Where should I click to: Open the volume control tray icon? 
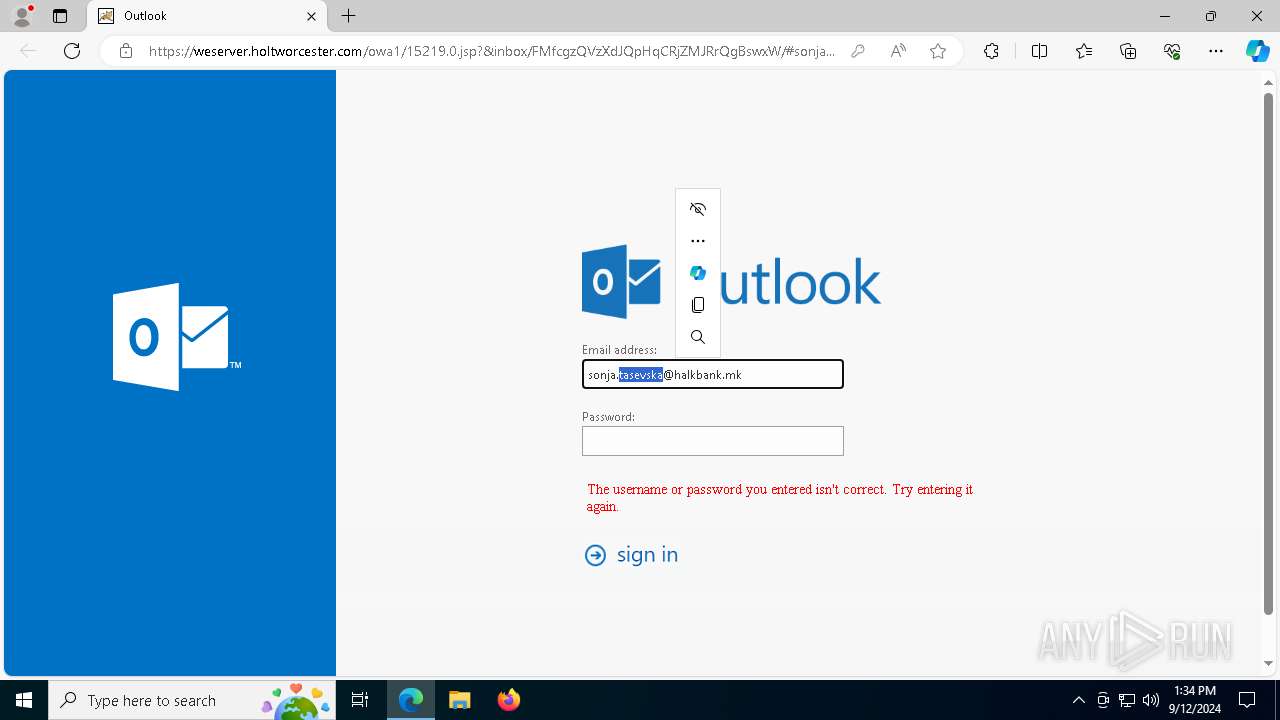1151,700
